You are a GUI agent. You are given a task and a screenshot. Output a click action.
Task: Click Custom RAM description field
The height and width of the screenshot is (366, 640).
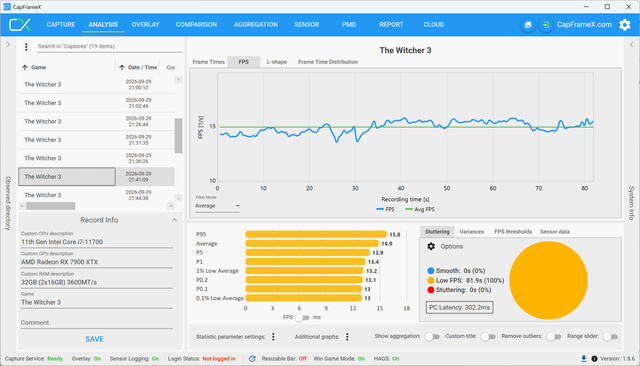coord(97,282)
